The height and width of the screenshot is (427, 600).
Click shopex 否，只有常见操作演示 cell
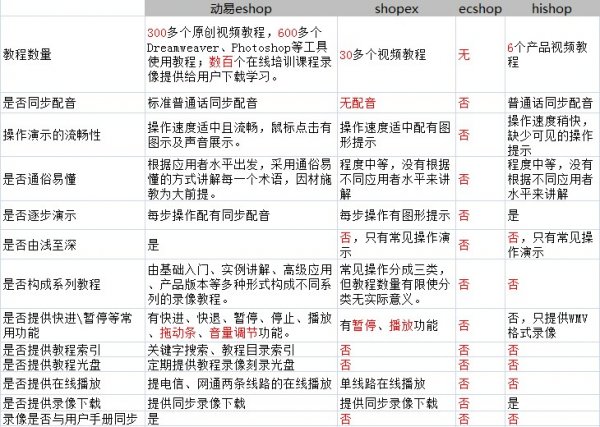[x=395, y=244]
